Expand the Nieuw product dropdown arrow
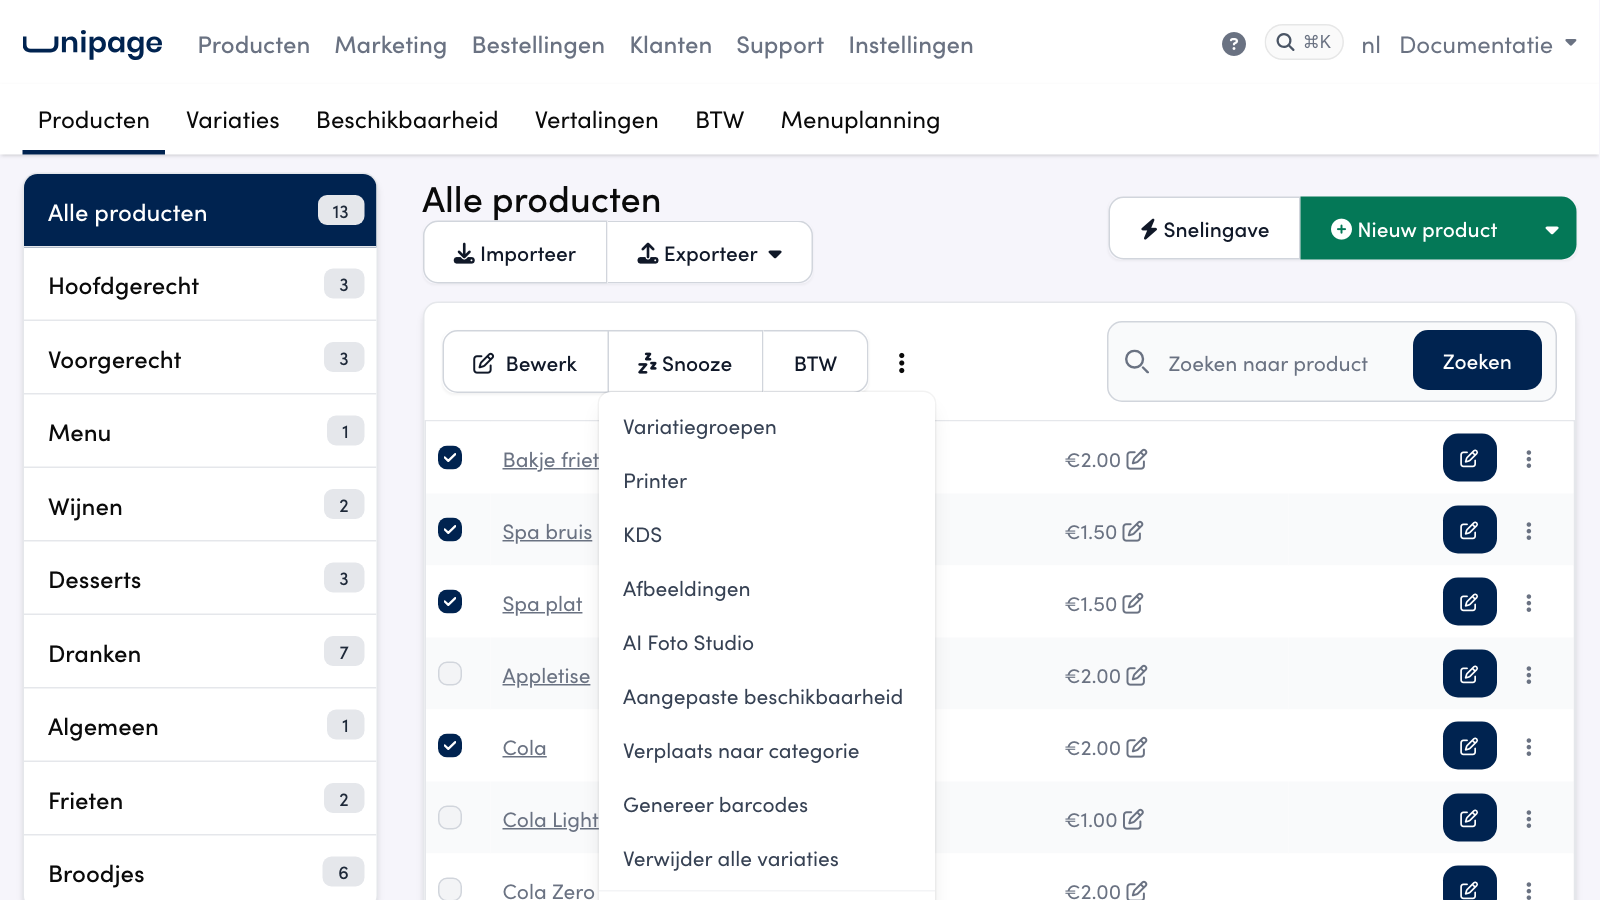Screen dimensions: 1600x900 click(1552, 230)
